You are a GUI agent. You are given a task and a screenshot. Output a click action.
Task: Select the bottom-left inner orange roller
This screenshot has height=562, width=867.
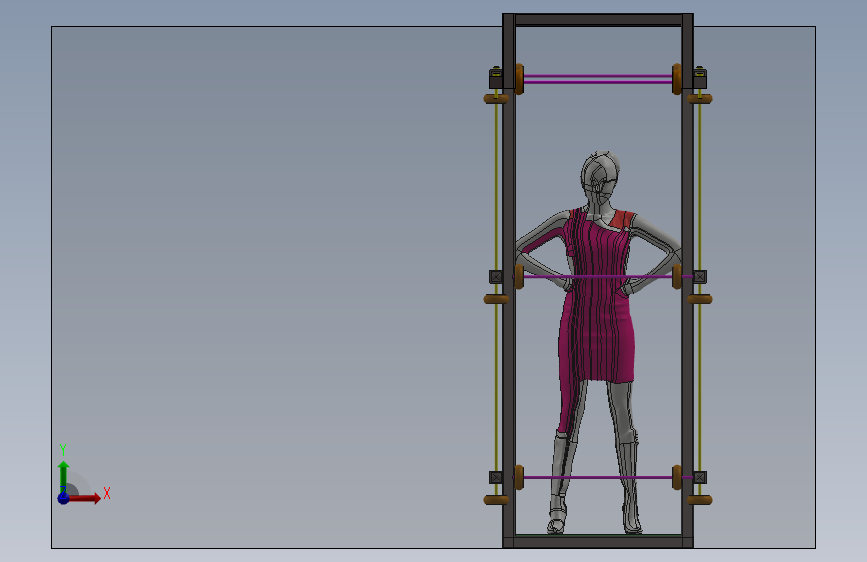pyautogui.click(x=519, y=477)
